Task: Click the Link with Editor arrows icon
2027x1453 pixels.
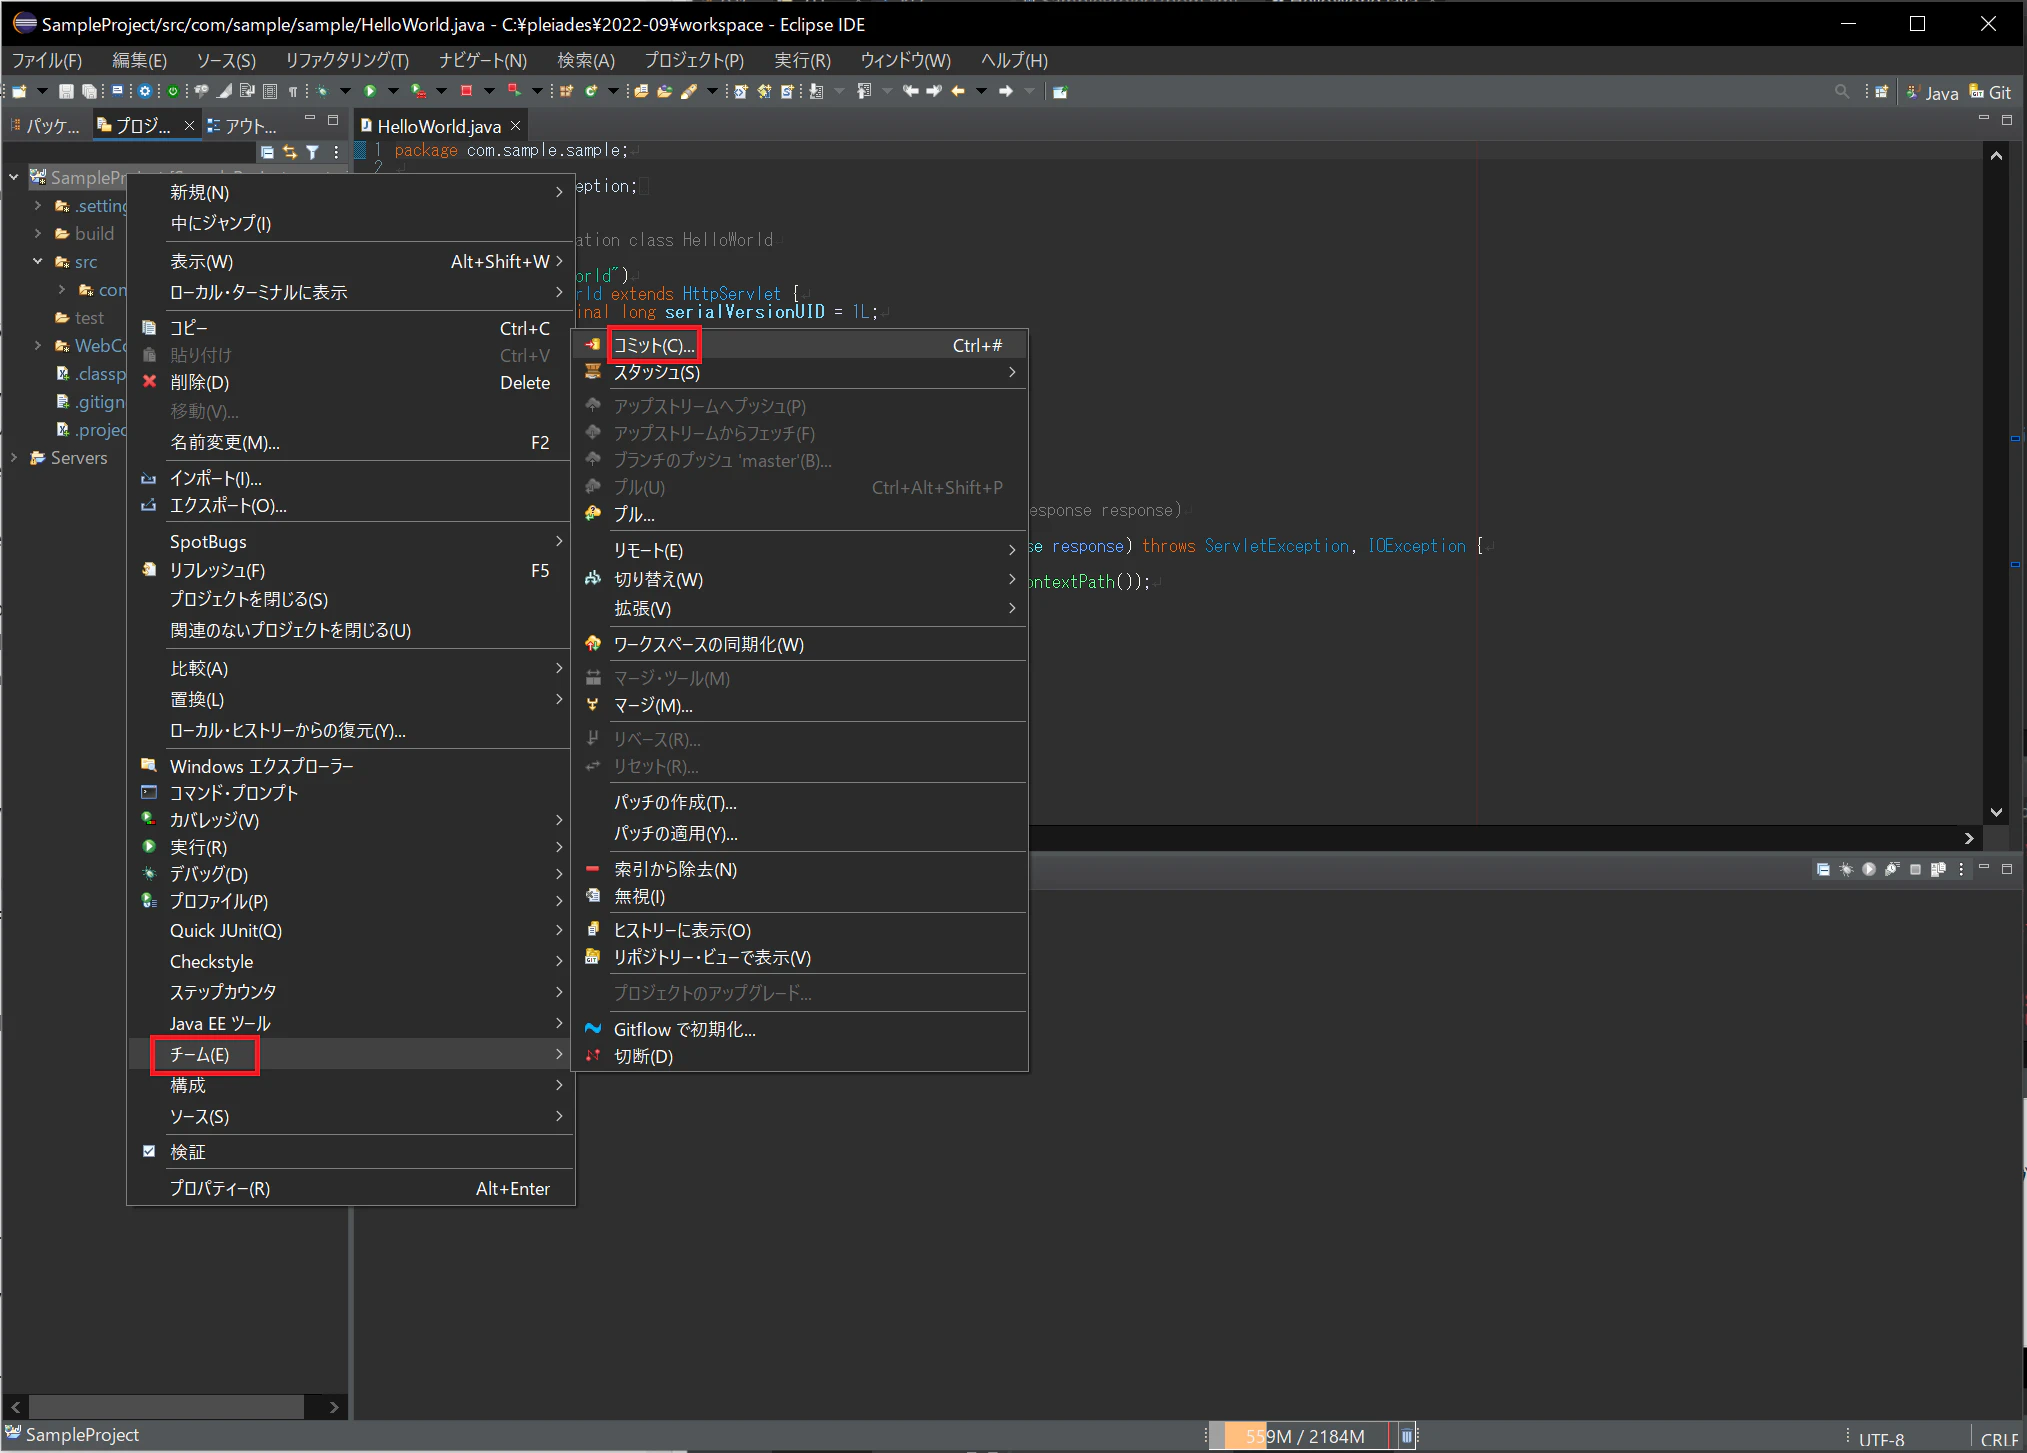Action: [x=290, y=152]
